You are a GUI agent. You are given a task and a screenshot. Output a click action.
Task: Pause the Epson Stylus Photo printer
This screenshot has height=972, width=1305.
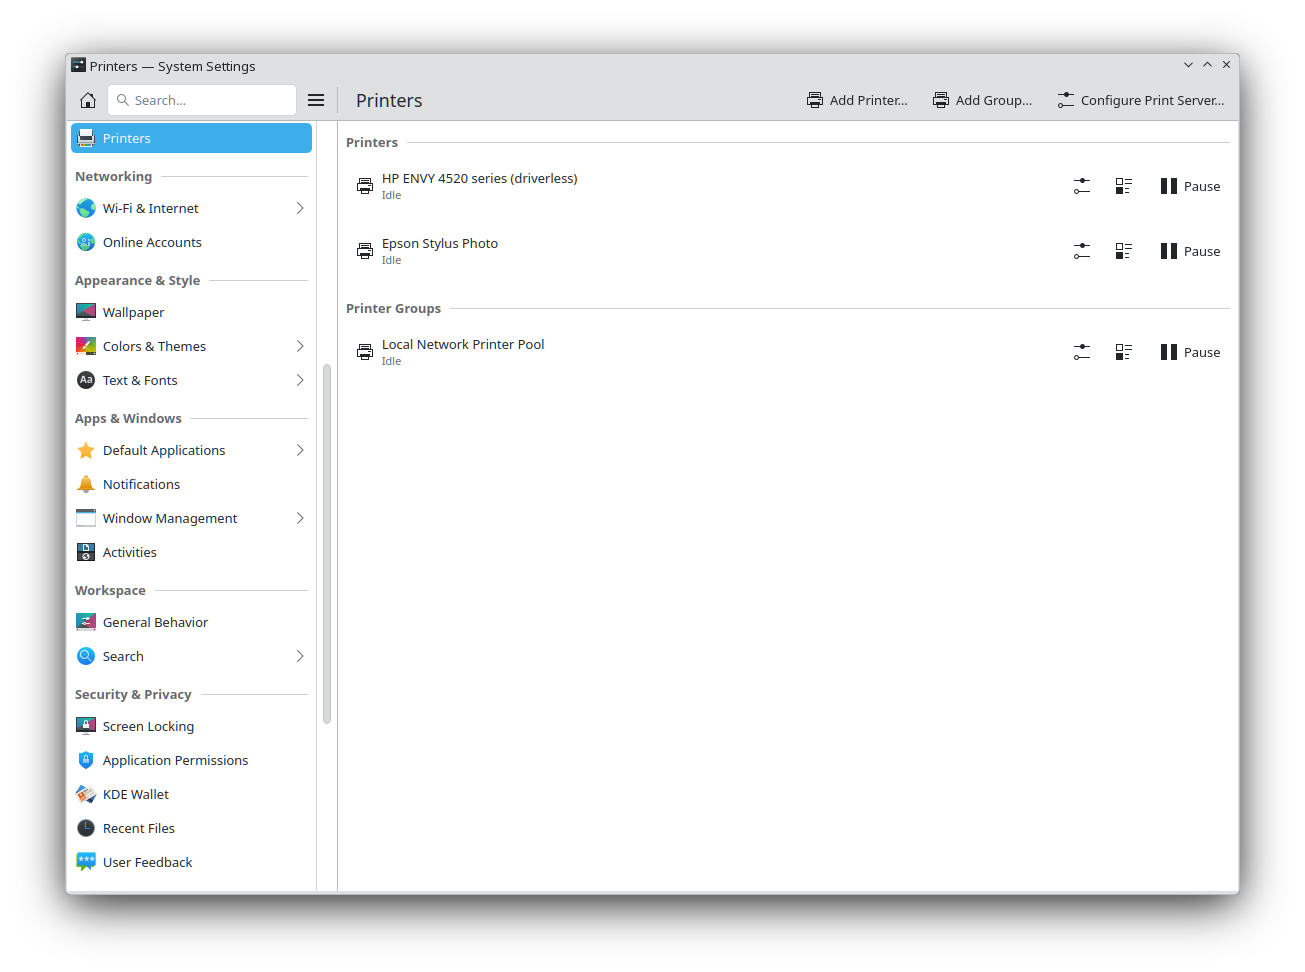click(1190, 251)
